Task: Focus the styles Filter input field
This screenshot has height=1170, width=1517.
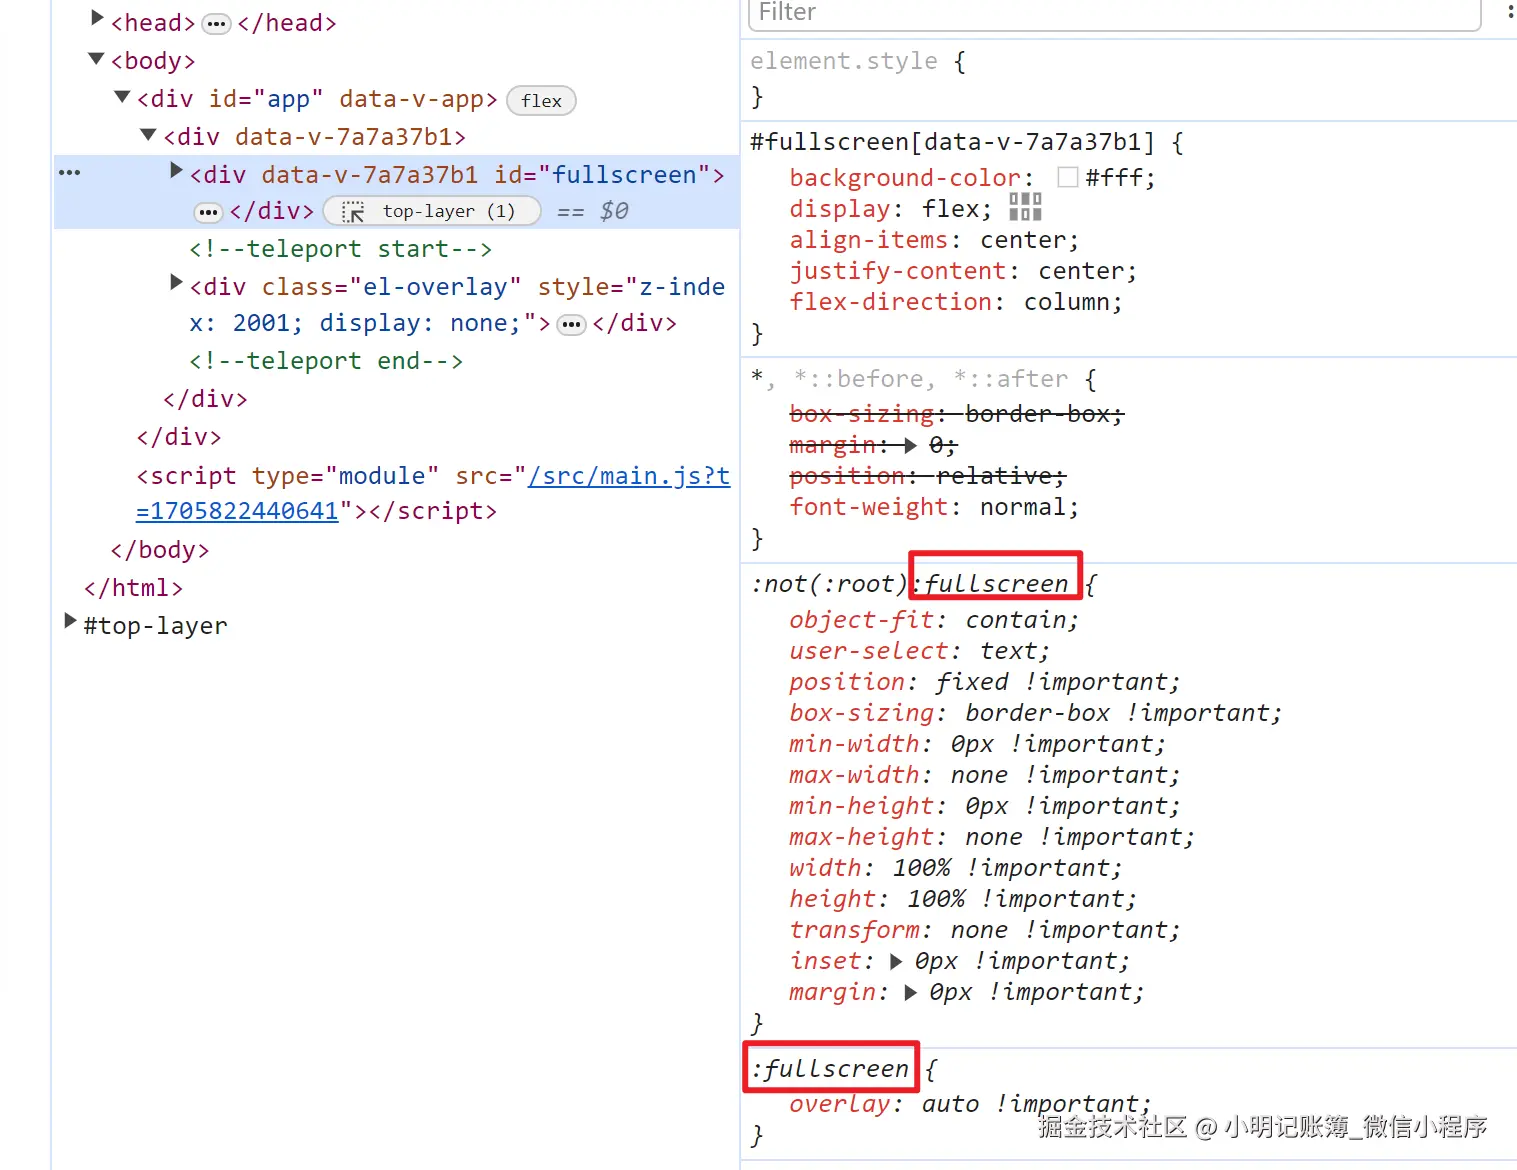Action: 1114,13
